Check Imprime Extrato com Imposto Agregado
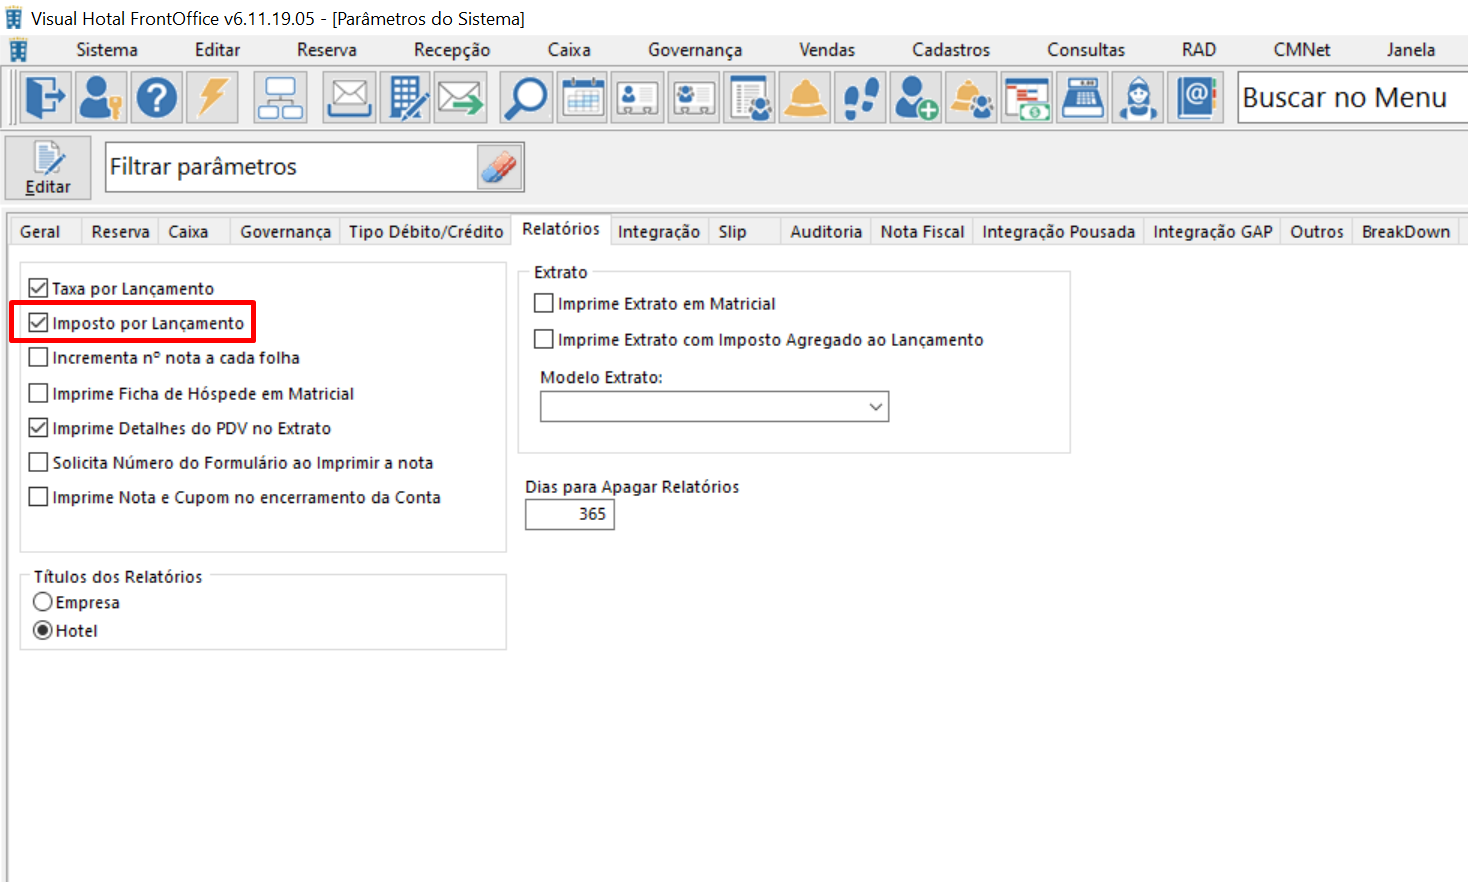The image size is (1468, 882). point(544,339)
